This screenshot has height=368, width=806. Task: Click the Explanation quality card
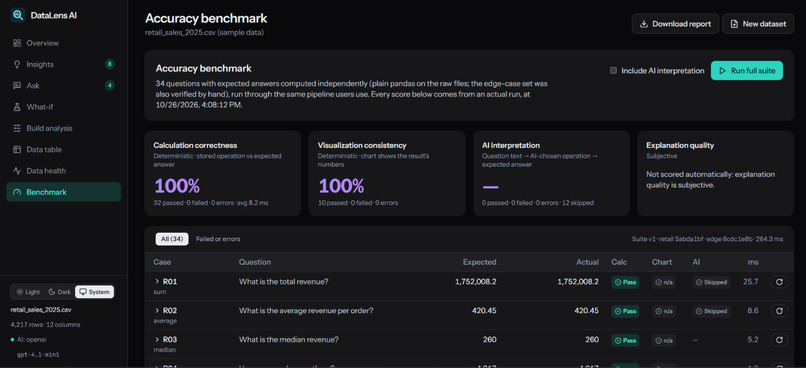click(716, 173)
